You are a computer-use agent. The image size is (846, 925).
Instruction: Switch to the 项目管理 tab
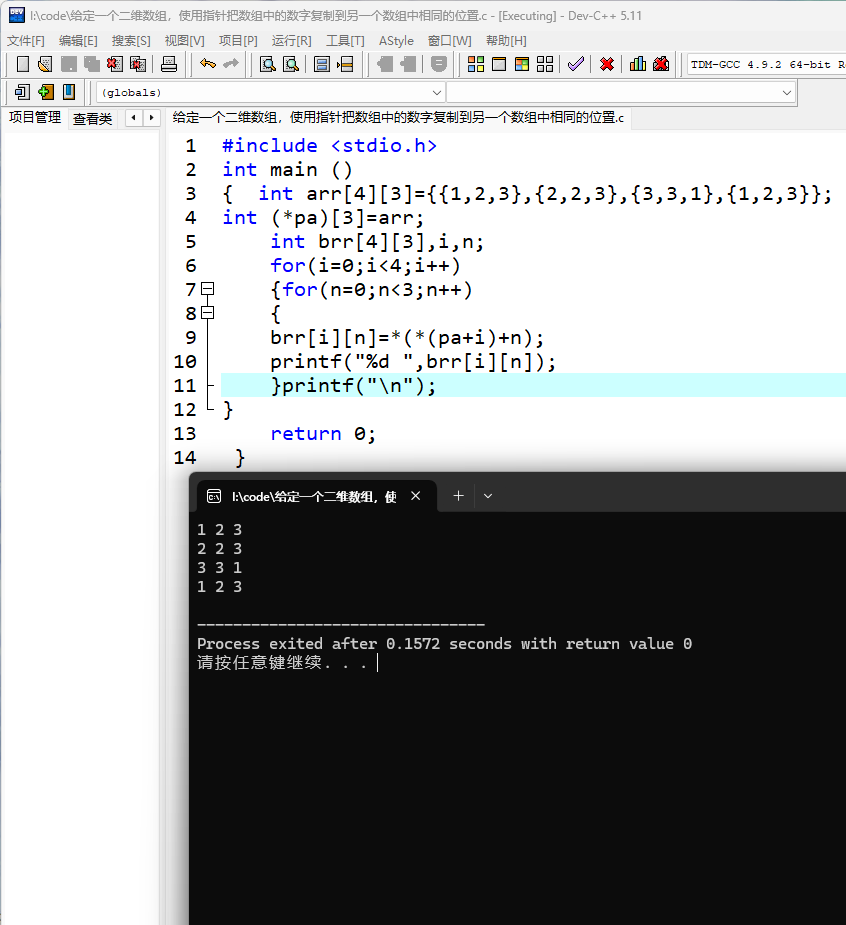click(x=35, y=117)
